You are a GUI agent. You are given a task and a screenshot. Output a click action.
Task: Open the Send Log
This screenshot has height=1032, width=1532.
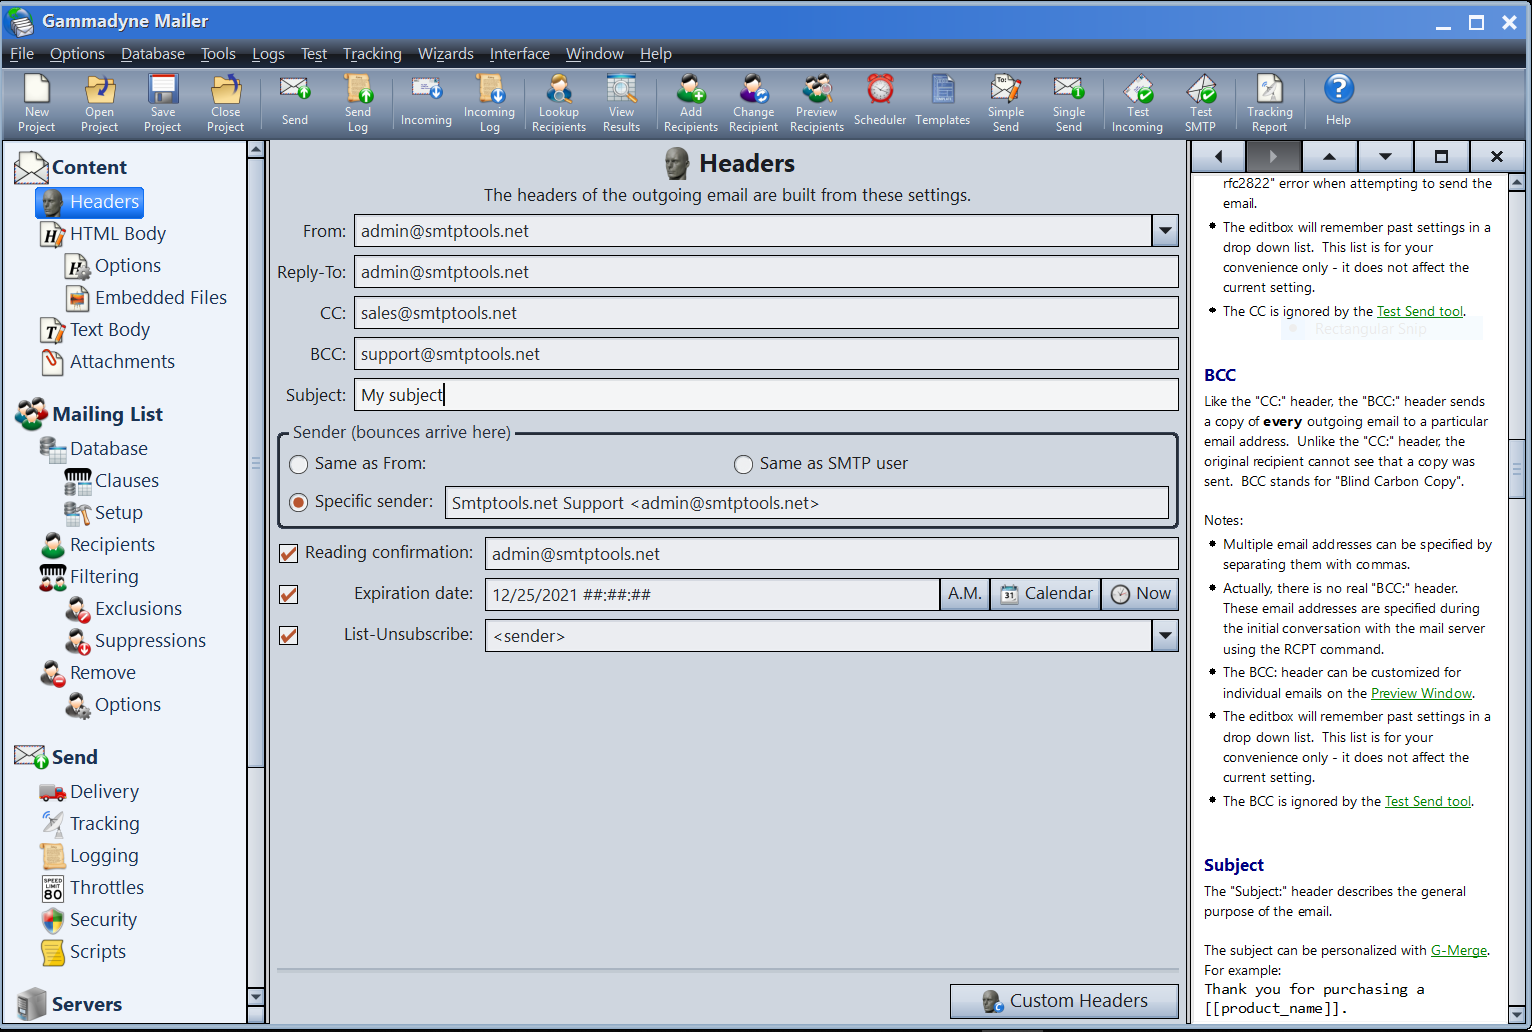(358, 103)
